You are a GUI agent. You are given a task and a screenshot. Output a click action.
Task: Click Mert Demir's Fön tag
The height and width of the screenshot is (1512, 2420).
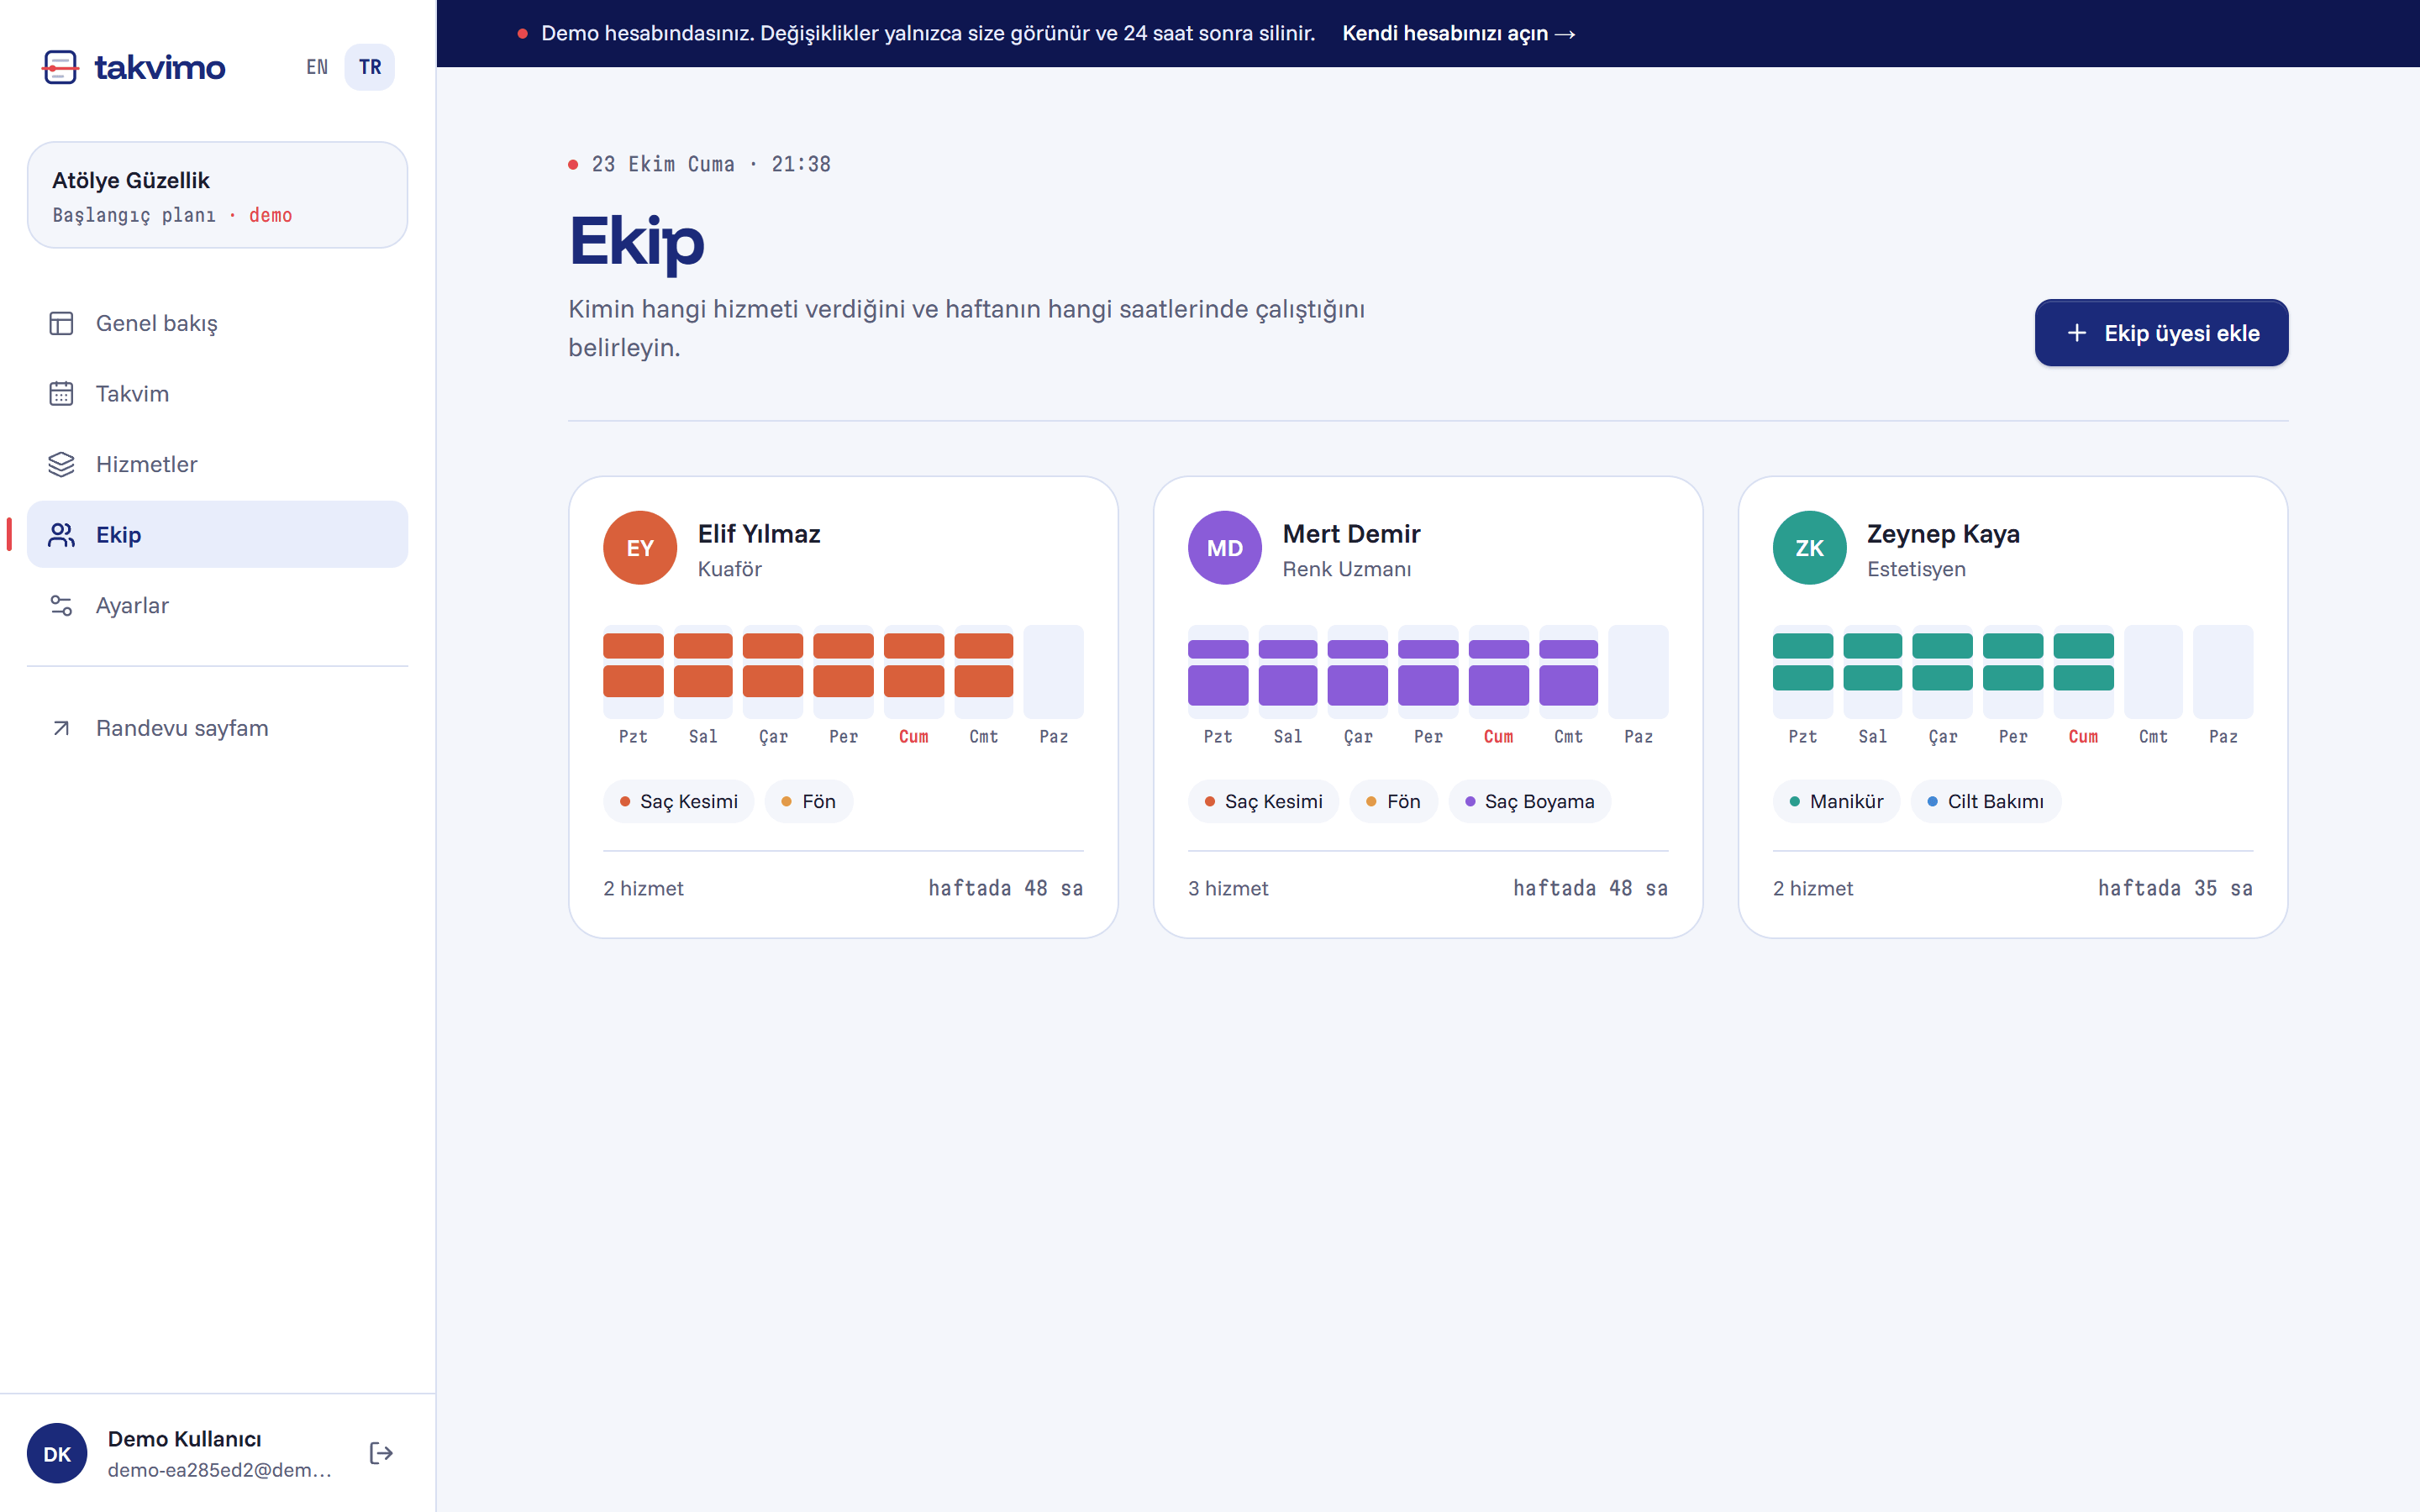pyautogui.click(x=1393, y=801)
